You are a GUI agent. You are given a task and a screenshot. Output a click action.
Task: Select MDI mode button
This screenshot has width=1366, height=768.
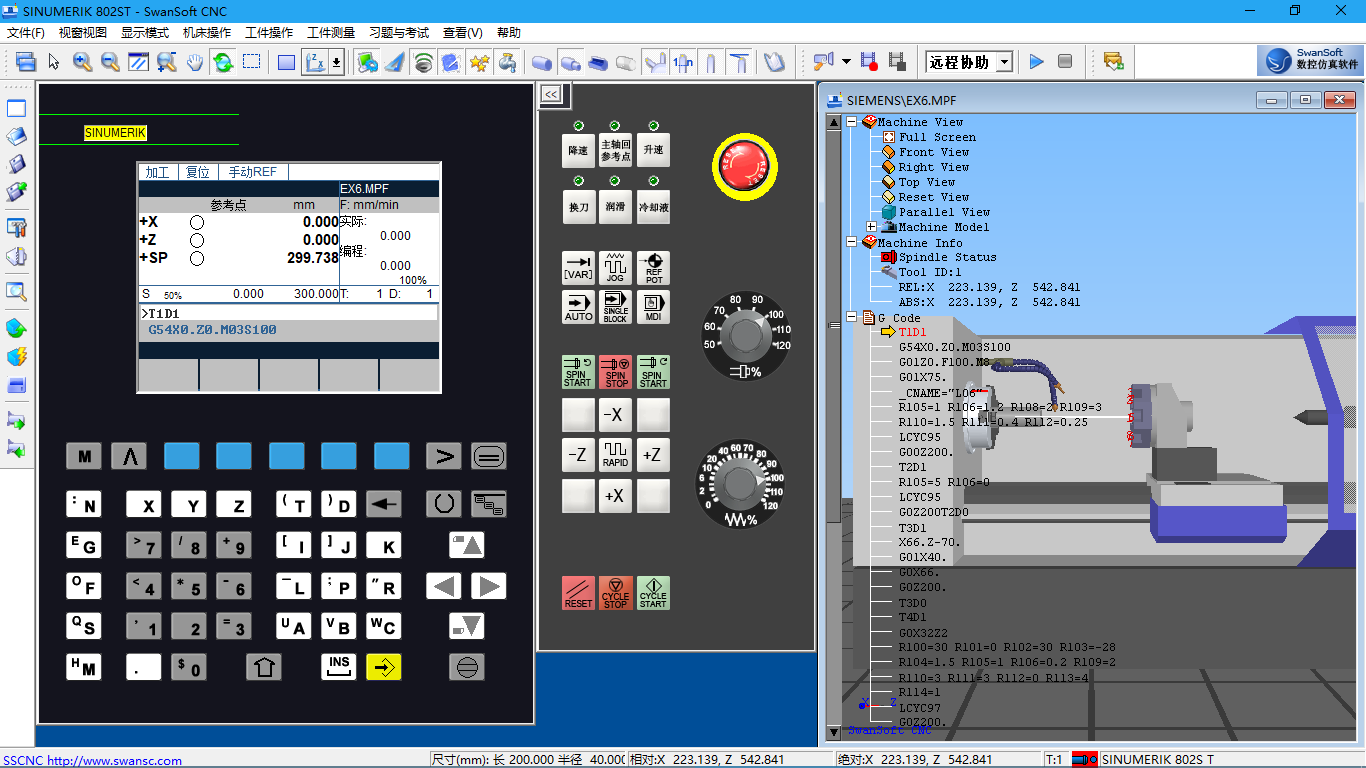click(x=653, y=307)
